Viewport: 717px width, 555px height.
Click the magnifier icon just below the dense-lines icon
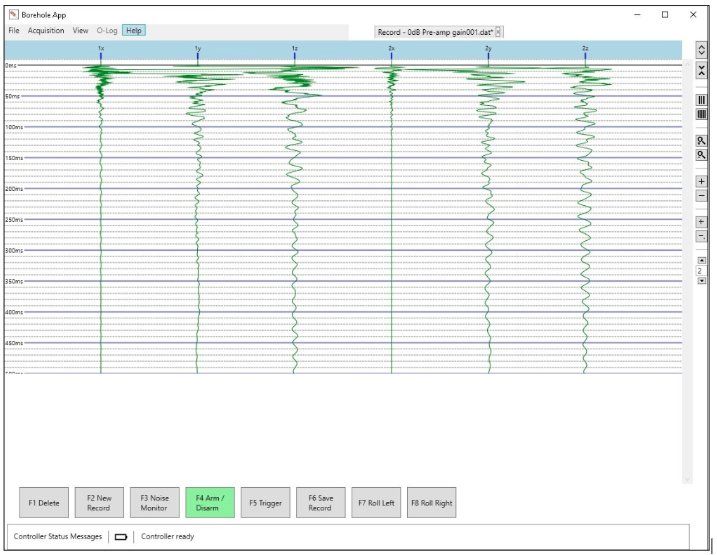(701, 141)
